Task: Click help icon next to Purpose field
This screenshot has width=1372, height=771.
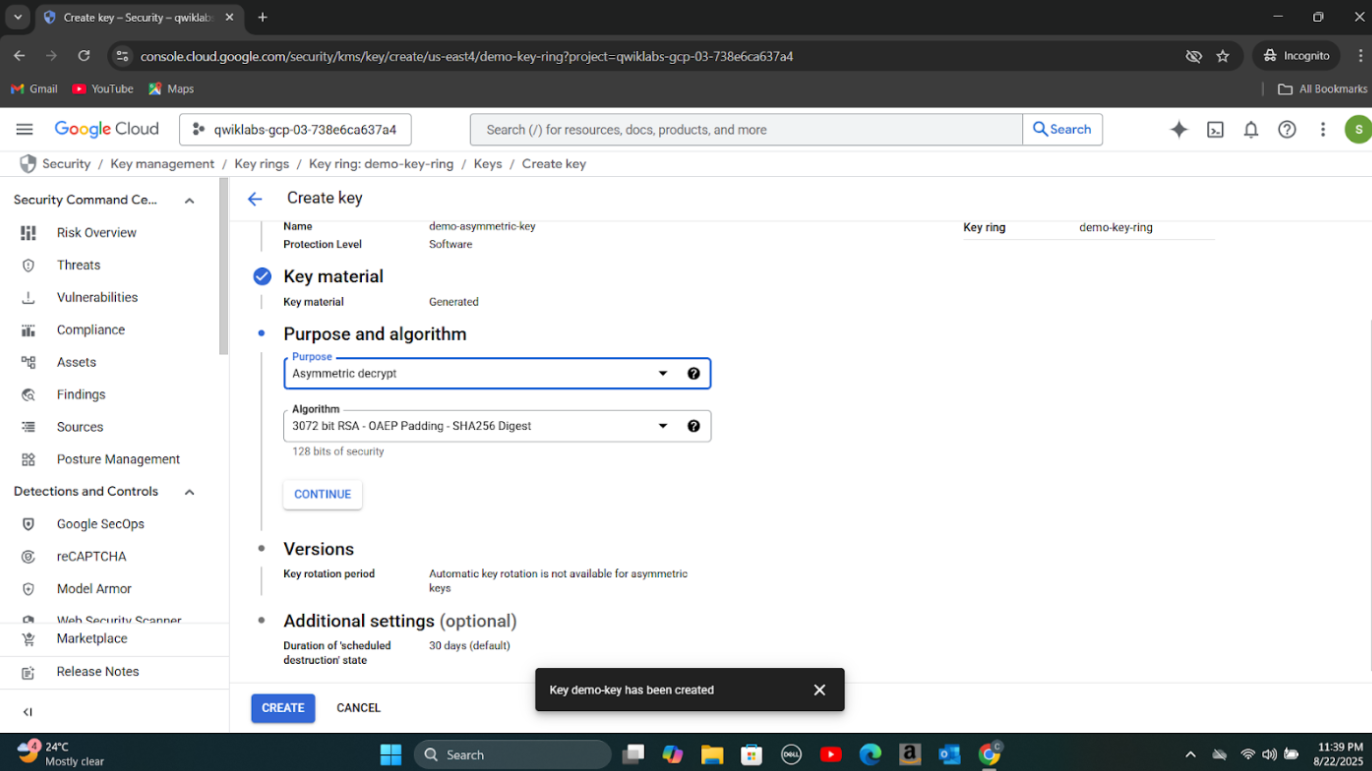Action: [693, 373]
